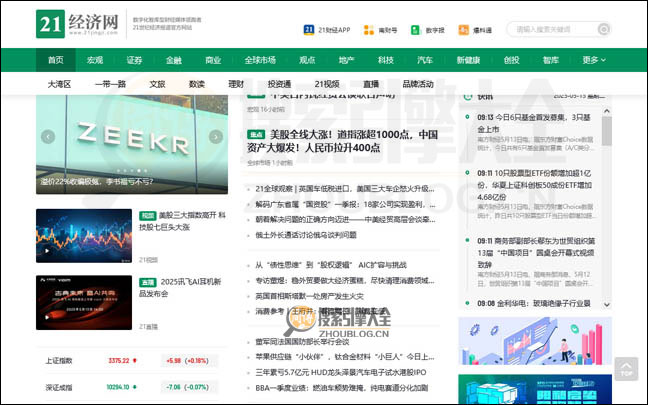This screenshot has width=648, height=405.
Task: Select 文旅 in the sub navigation
Action: click(x=157, y=84)
